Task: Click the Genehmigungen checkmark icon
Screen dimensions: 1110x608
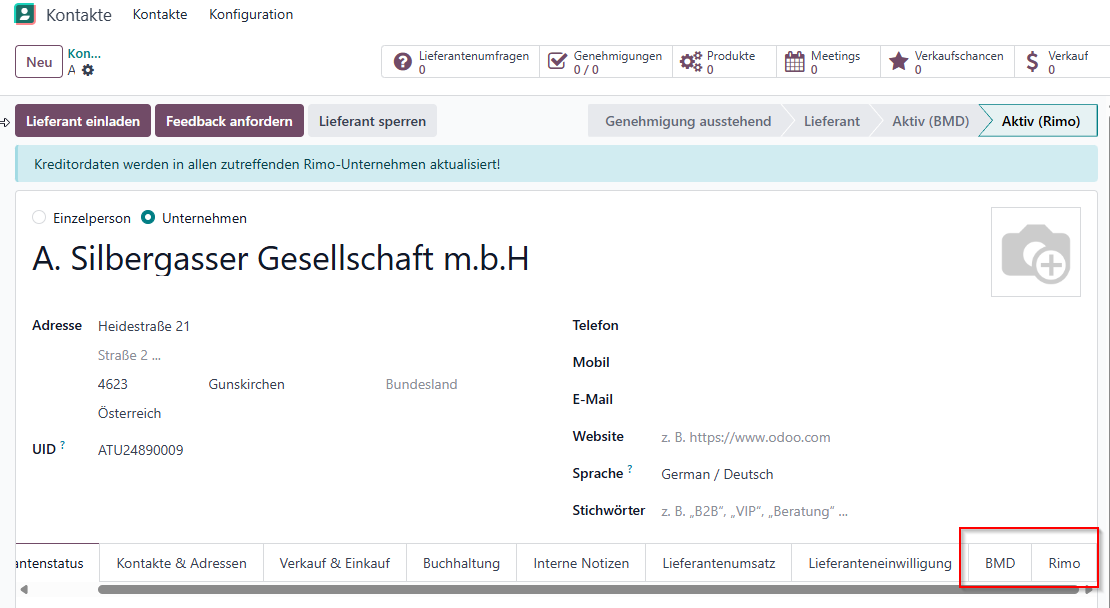Action: 557,62
